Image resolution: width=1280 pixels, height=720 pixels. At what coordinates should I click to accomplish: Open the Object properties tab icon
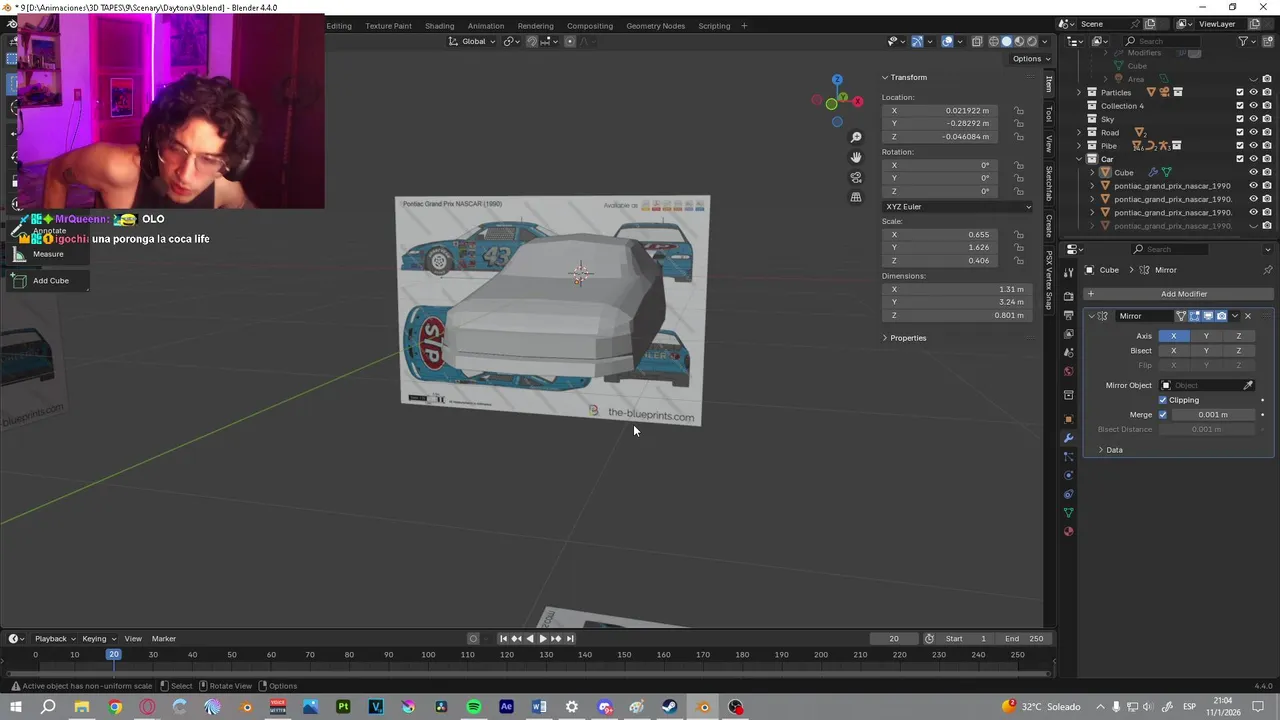1069,419
